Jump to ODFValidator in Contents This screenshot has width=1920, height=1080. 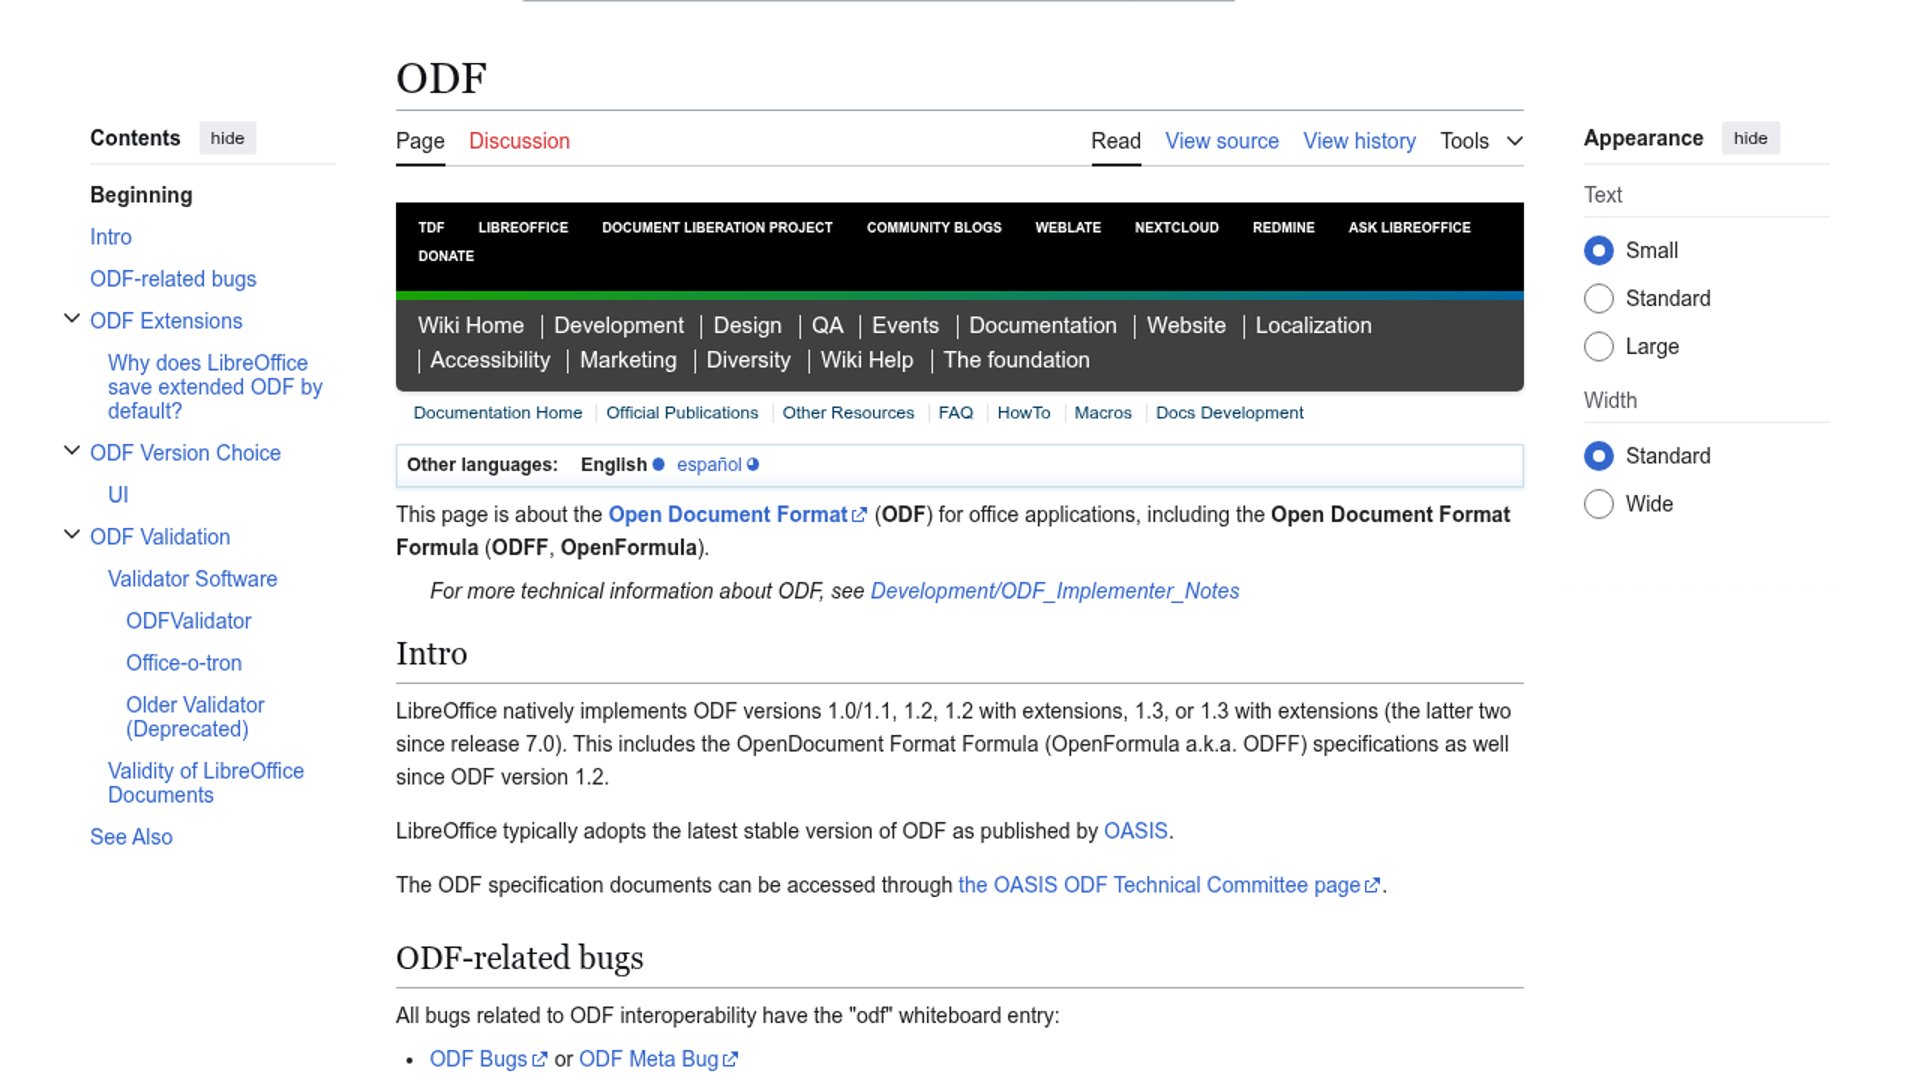pos(188,621)
